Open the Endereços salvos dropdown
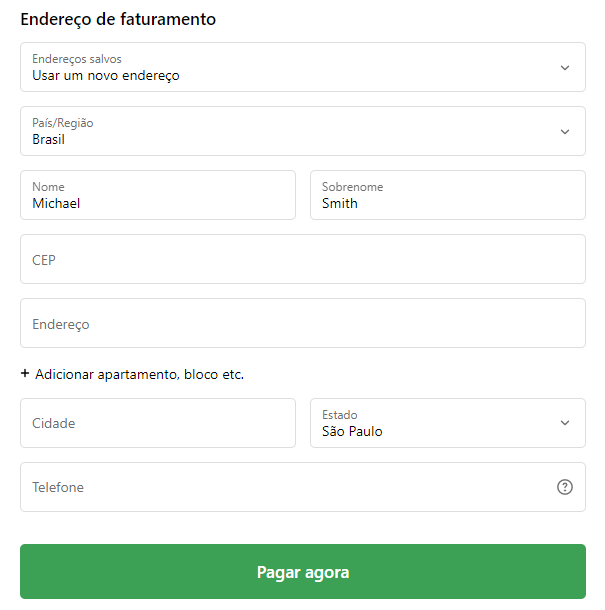The width and height of the screenshot is (605, 610). 302,67
